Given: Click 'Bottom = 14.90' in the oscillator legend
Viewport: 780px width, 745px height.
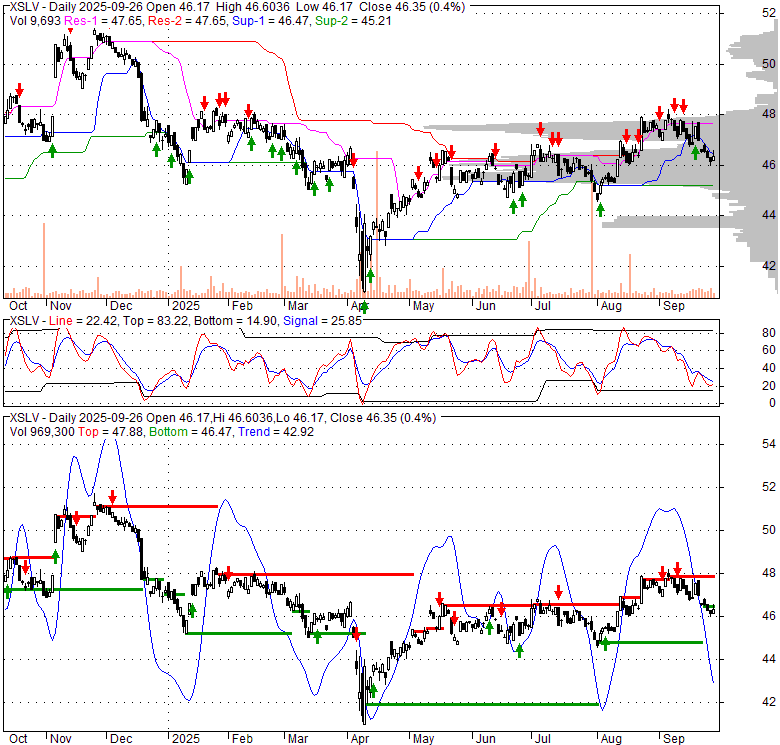Looking at the screenshot, I should point(236,321).
